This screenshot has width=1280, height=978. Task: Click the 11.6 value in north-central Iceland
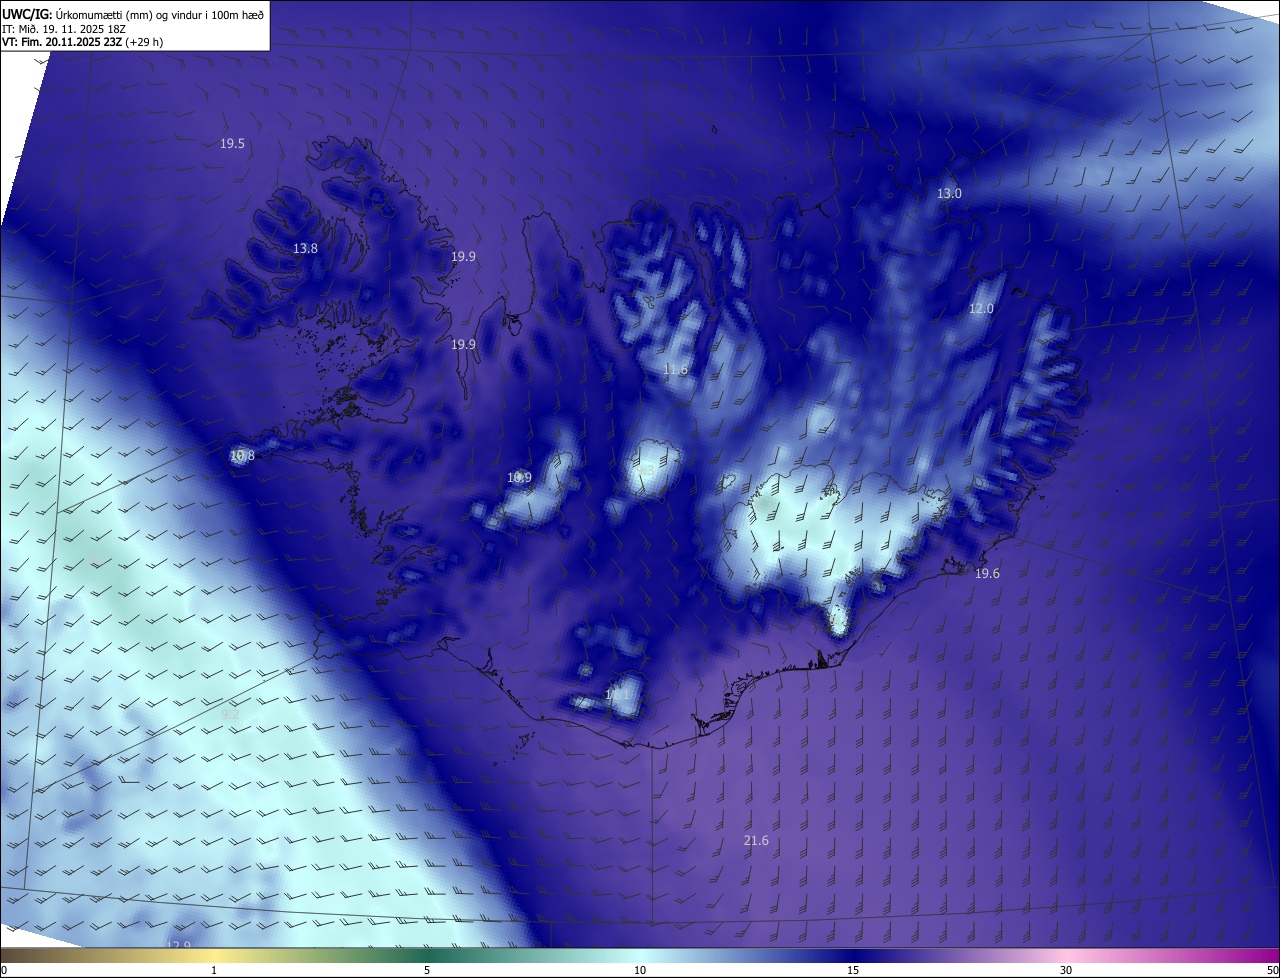[676, 370]
